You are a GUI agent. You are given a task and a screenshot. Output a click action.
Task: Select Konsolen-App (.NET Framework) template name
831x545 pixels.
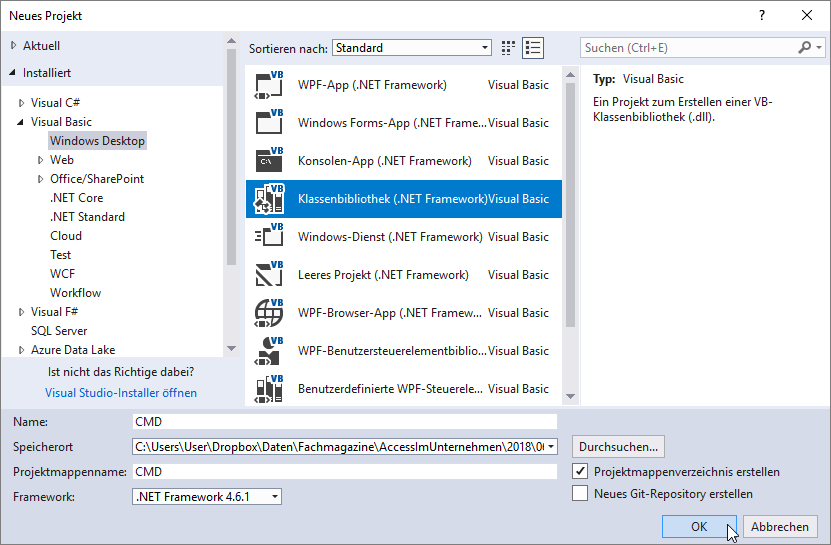[x=385, y=161]
